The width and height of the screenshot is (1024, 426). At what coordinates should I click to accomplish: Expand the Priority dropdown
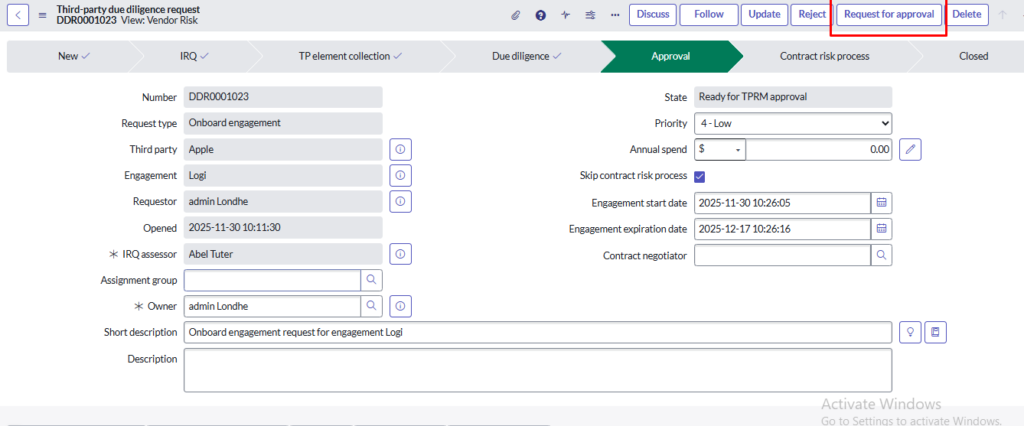coord(793,123)
